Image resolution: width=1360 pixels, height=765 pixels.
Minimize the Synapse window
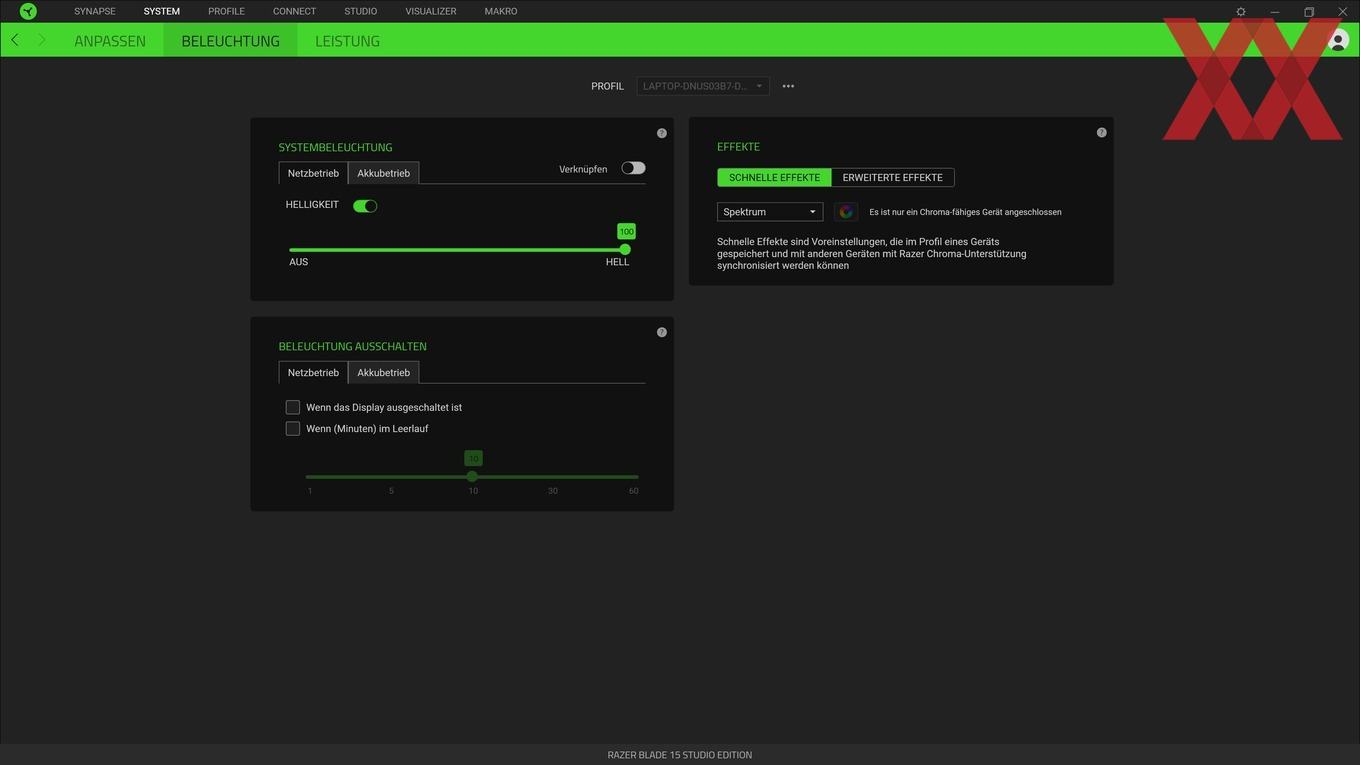coord(1275,12)
